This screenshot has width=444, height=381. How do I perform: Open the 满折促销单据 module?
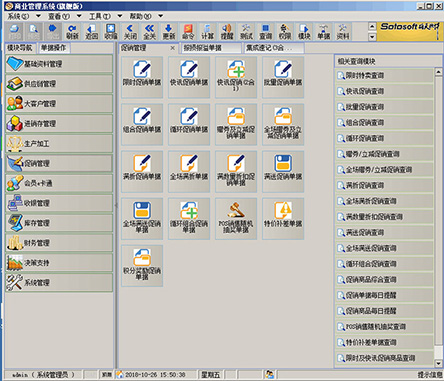(142, 171)
